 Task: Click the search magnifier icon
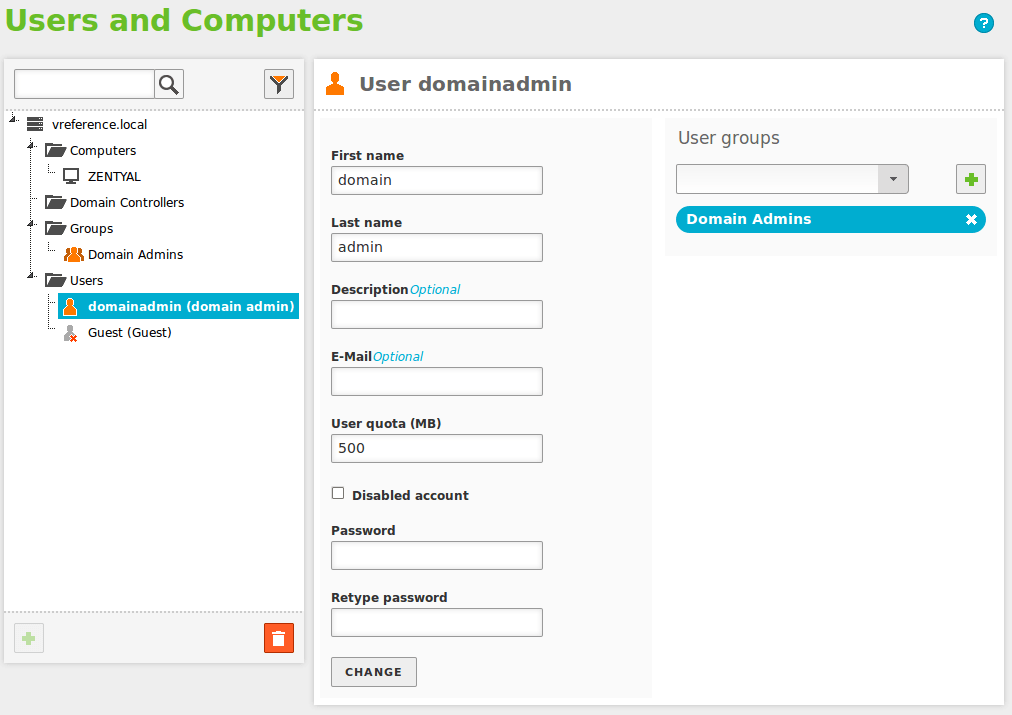[x=168, y=84]
